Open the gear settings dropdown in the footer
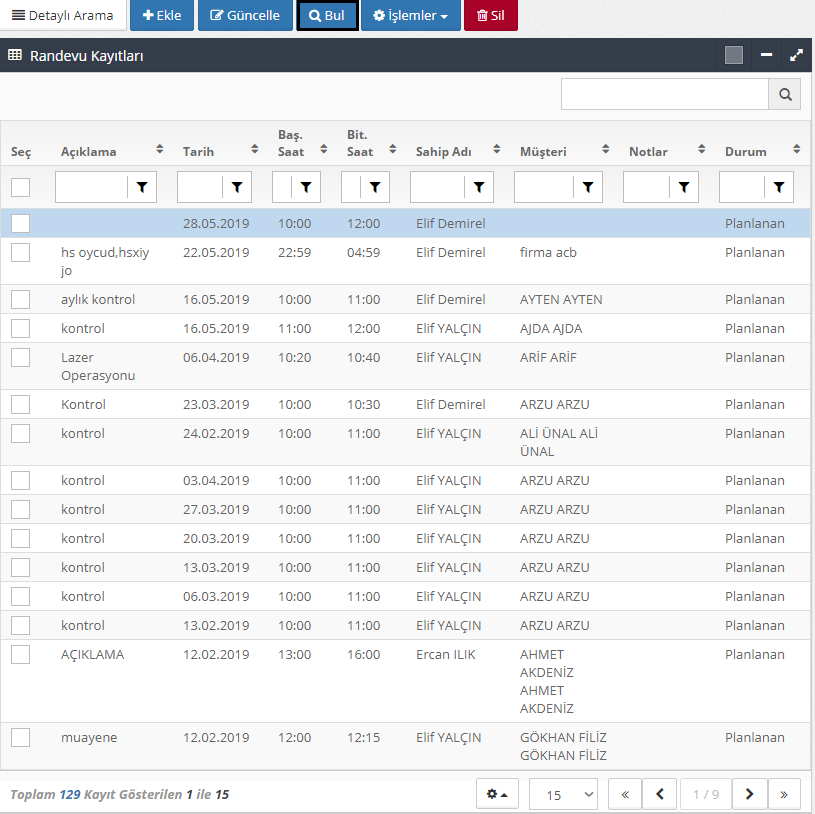 pyautogui.click(x=497, y=794)
